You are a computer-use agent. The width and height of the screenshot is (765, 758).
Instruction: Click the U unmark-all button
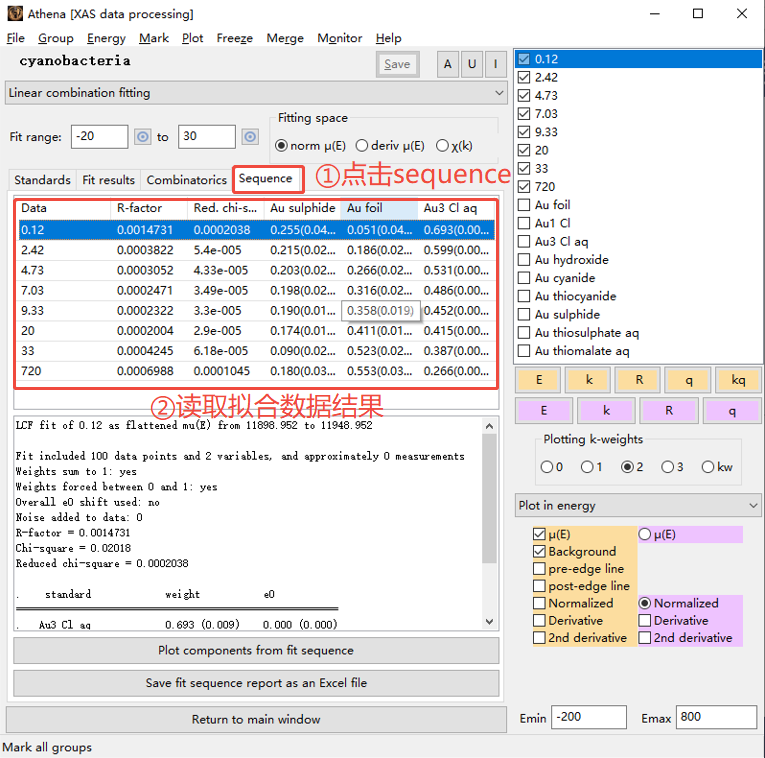(472, 64)
